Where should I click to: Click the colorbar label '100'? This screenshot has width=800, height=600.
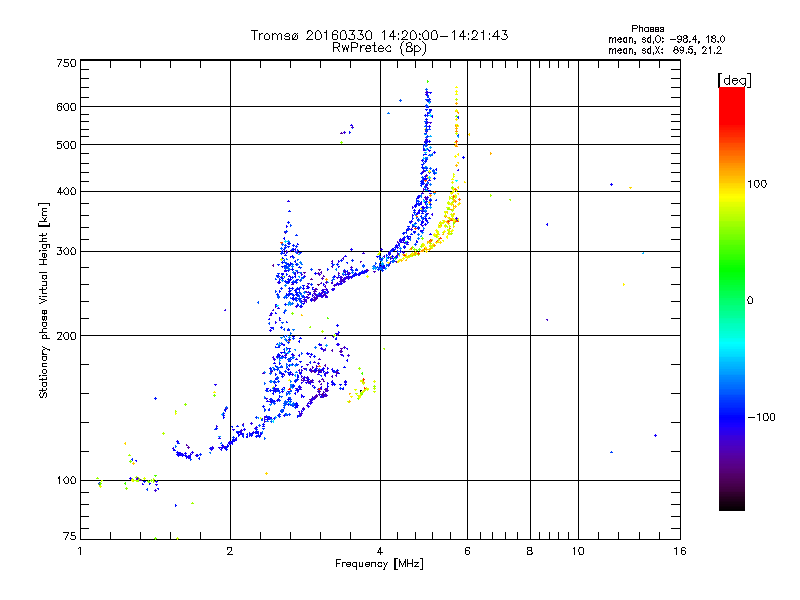point(757,184)
